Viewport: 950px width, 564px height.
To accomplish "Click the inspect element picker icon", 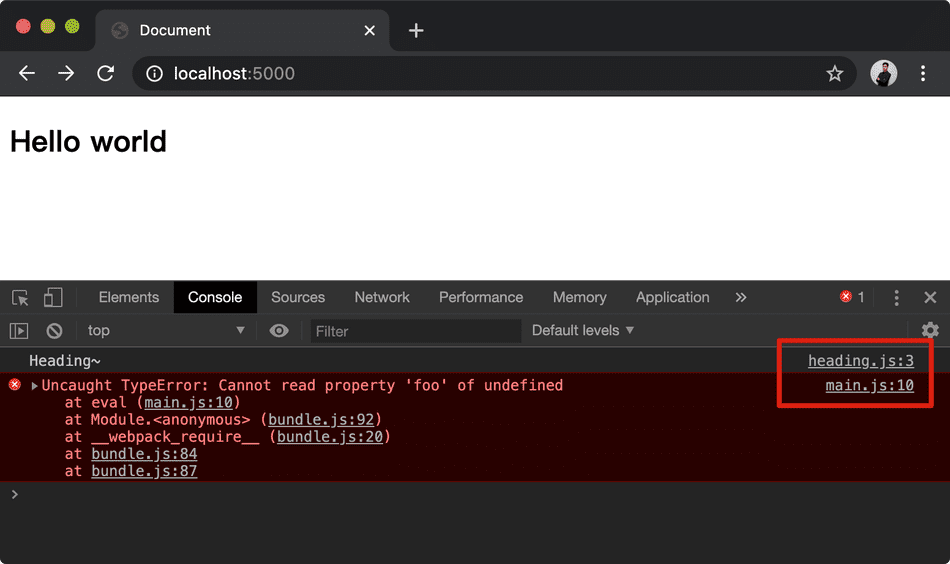I will (21, 298).
